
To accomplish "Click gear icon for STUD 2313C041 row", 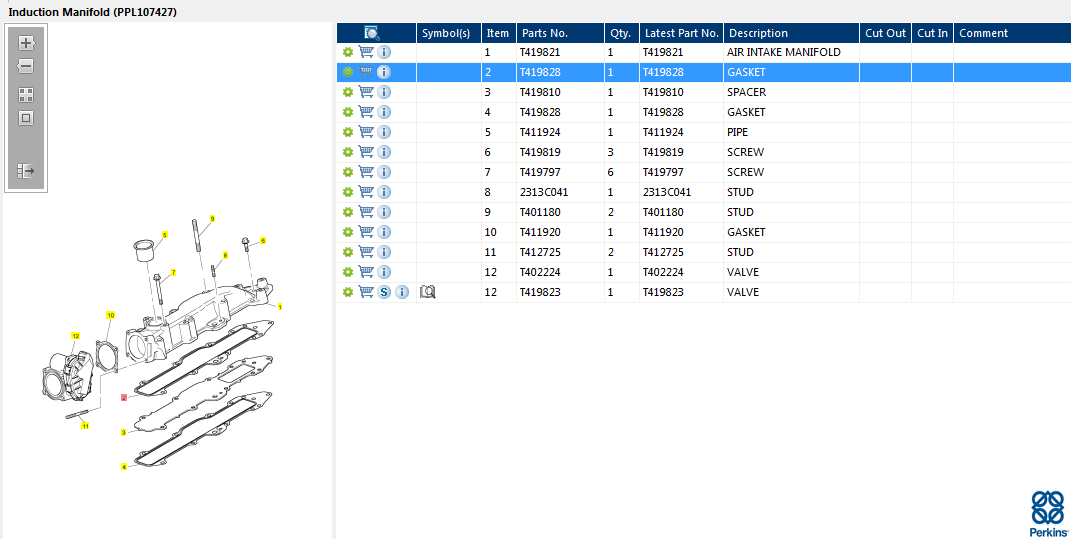I will click(348, 192).
